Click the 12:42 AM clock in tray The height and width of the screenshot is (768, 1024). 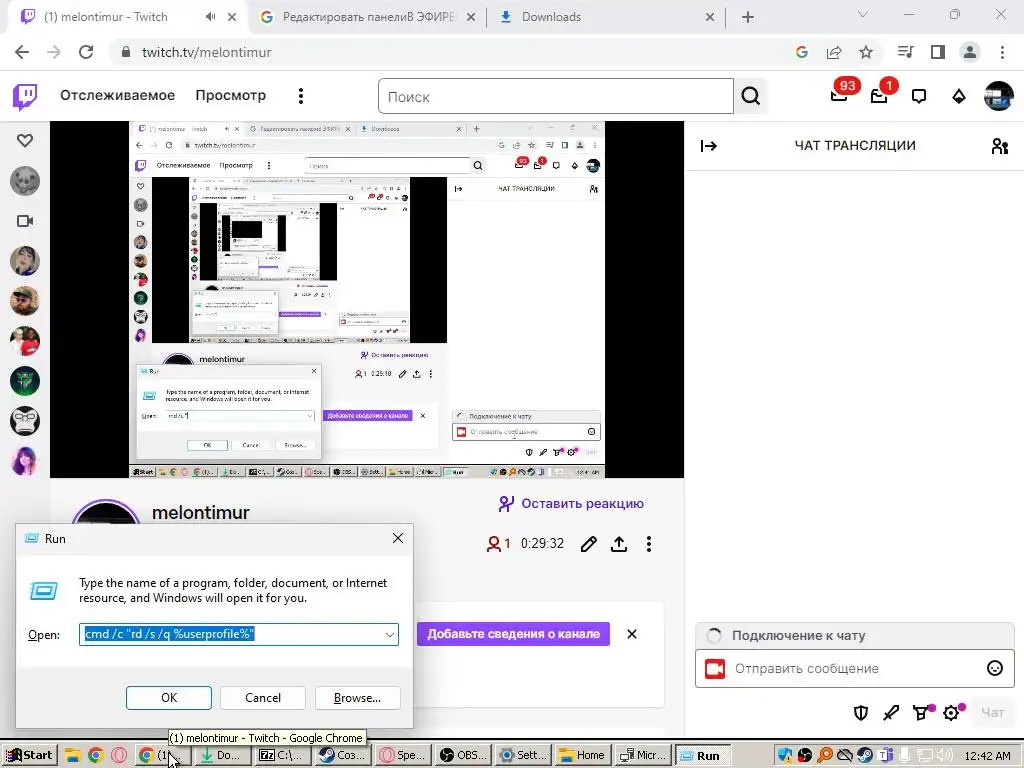[x=987, y=756]
